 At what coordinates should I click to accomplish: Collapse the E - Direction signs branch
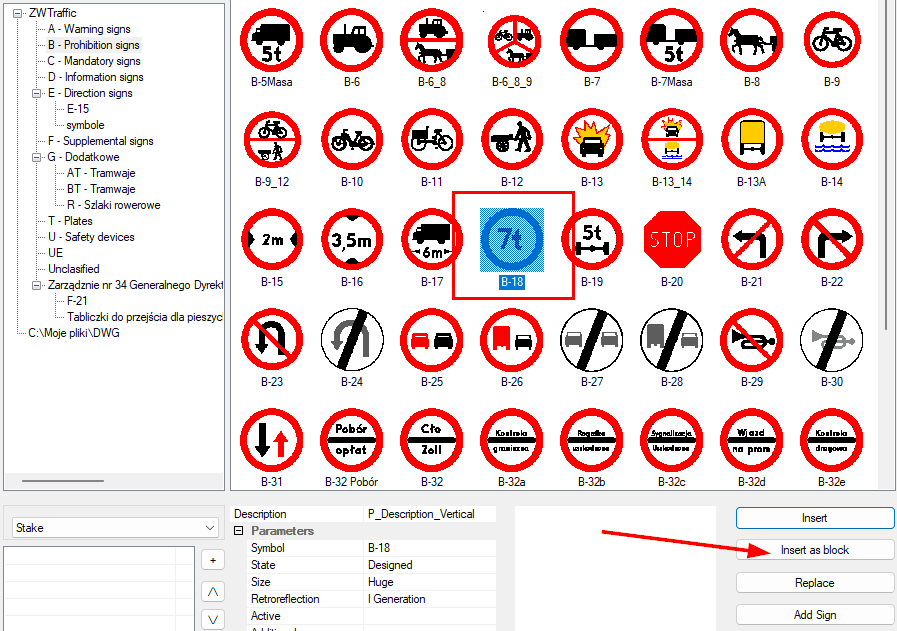pos(37,93)
